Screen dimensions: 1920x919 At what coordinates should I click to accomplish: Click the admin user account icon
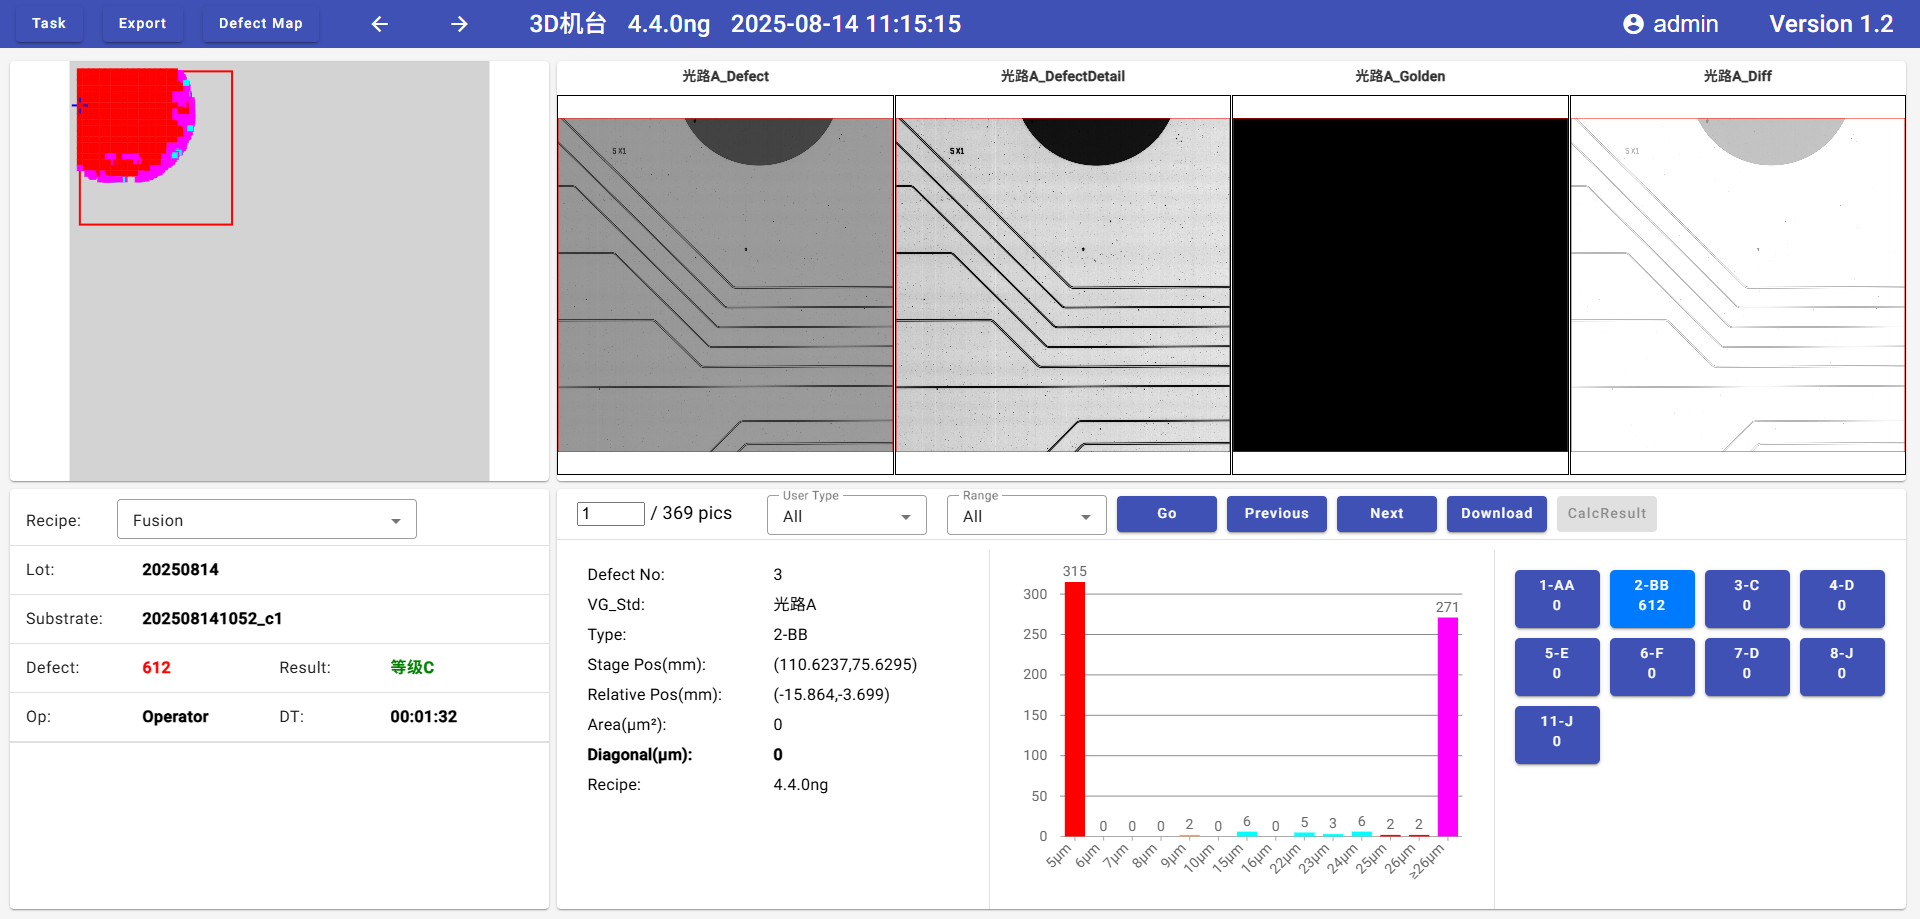(1633, 24)
